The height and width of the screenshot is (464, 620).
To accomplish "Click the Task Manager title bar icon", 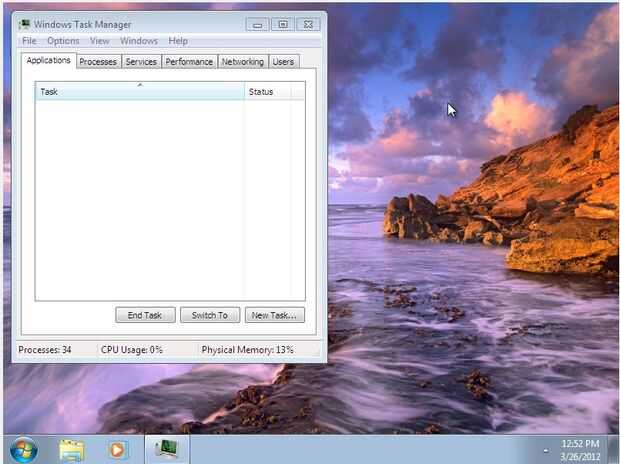I will [25, 25].
